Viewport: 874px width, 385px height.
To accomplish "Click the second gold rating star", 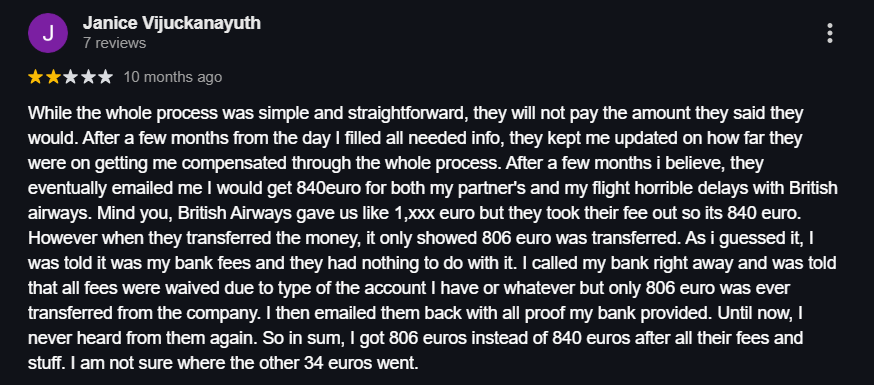I will tap(53, 77).
